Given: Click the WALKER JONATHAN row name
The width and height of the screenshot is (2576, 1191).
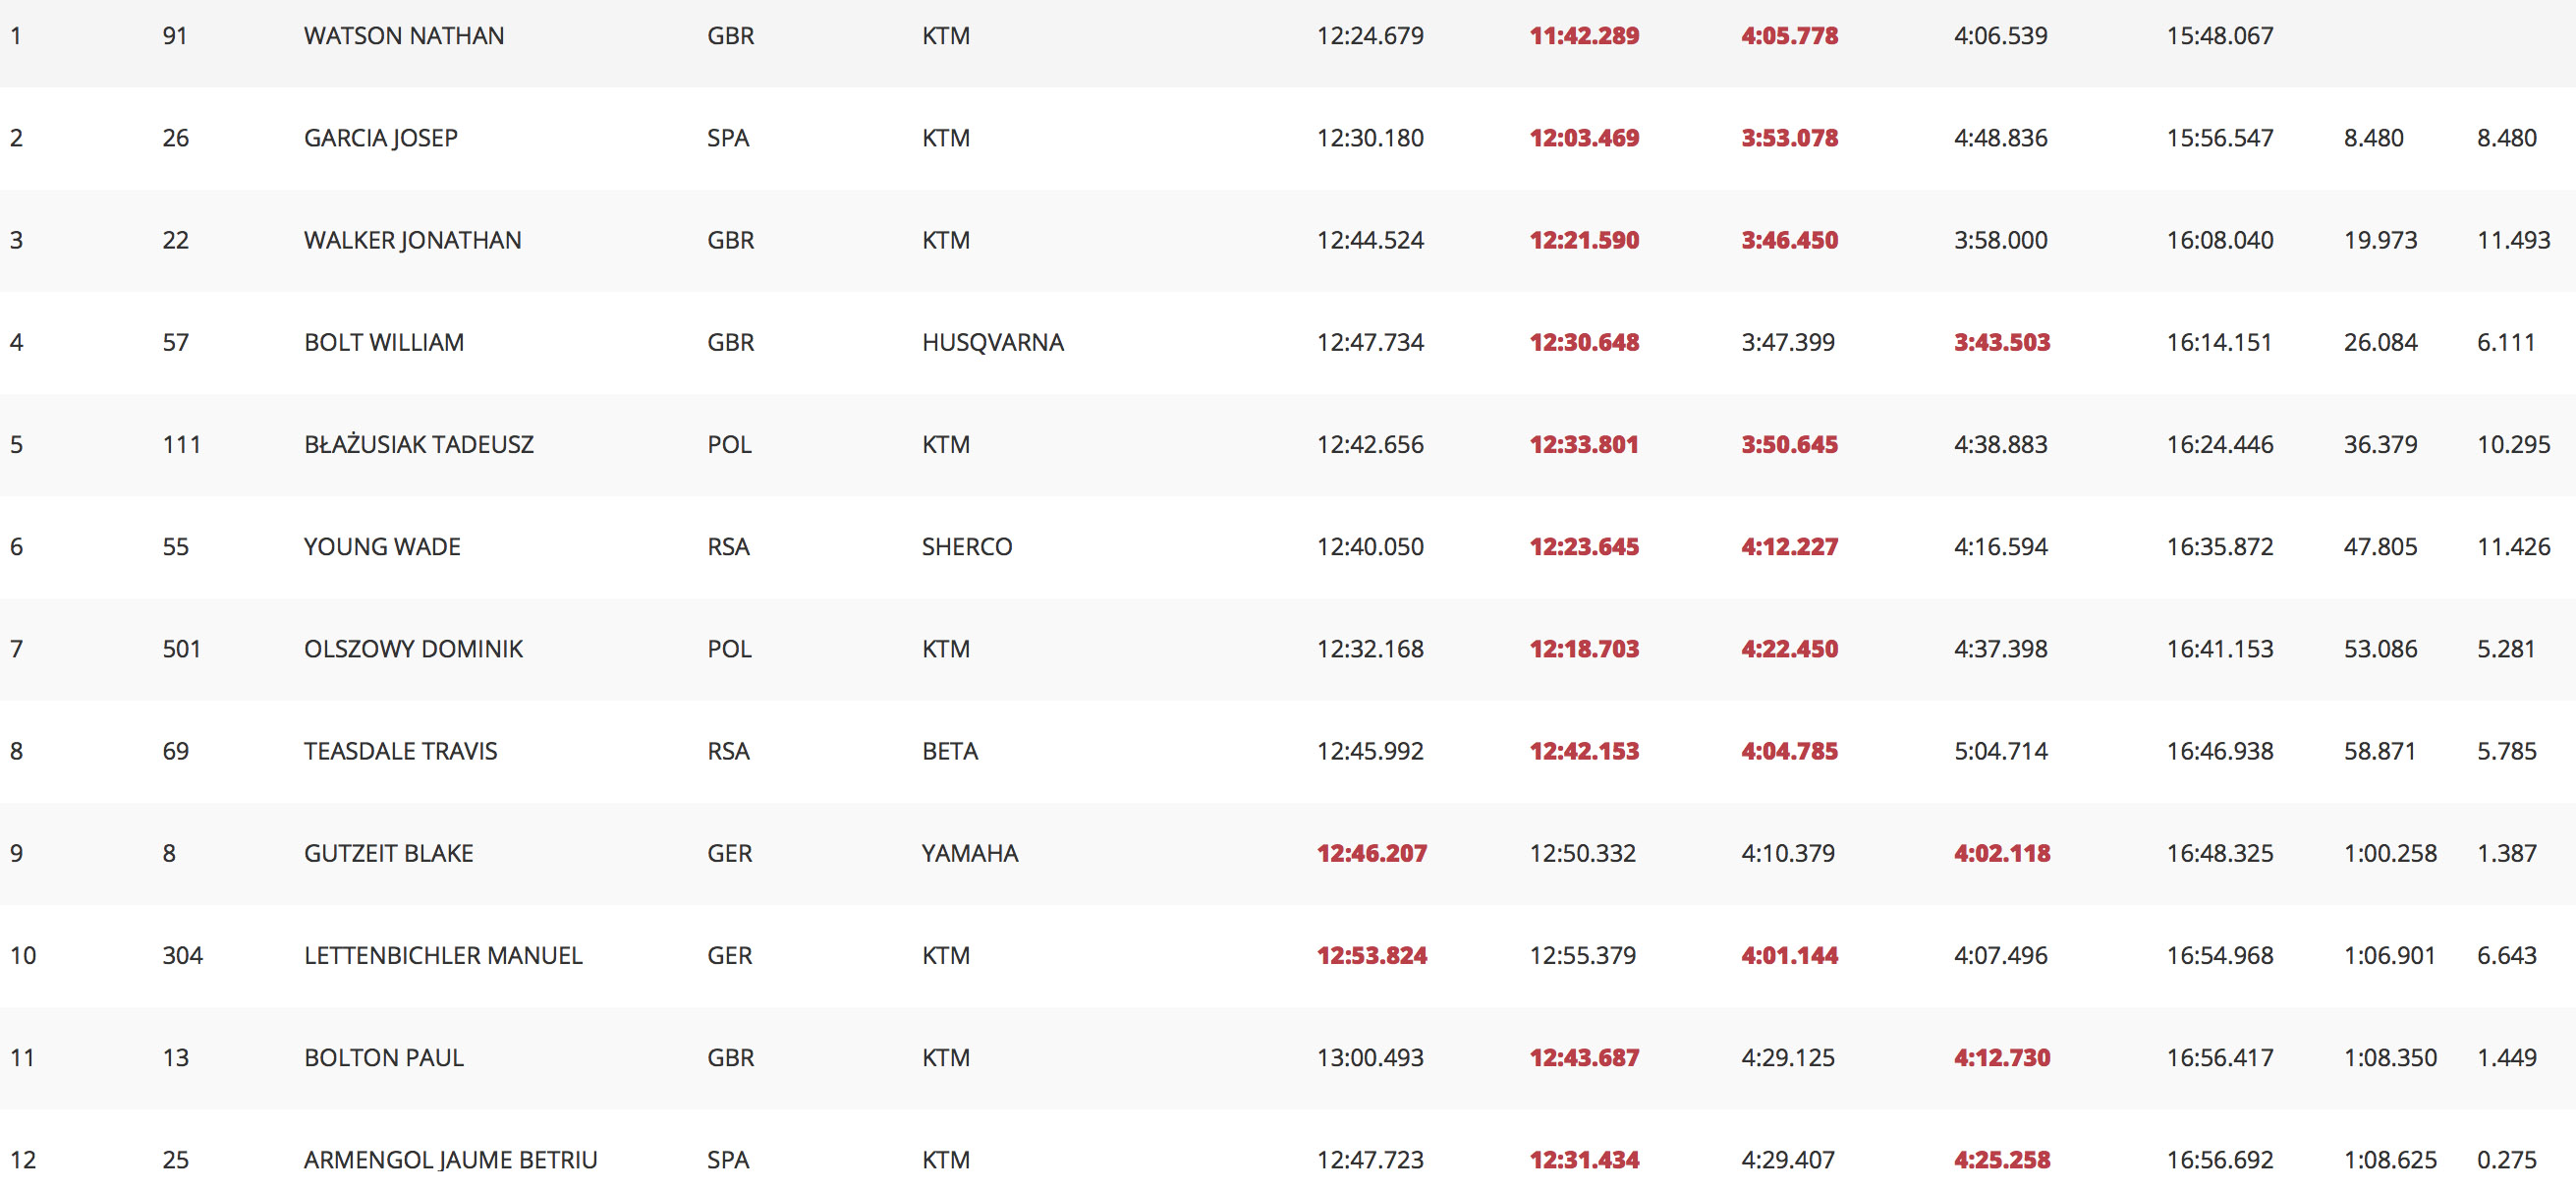Looking at the screenshot, I should pyautogui.click(x=412, y=240).
